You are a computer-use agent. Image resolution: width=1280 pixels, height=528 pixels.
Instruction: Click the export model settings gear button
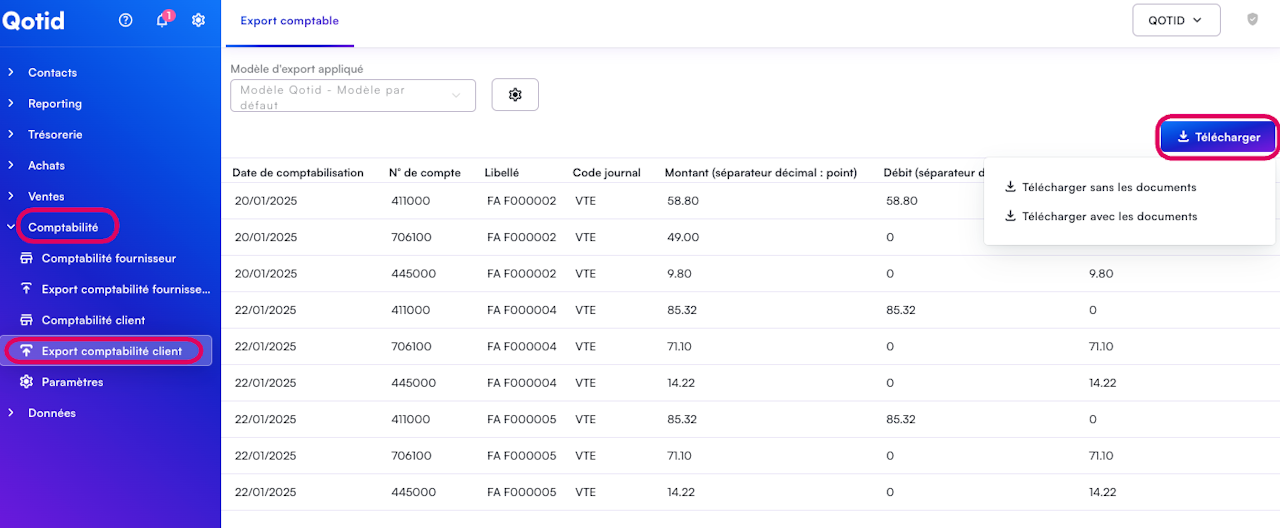click(515, 95)
